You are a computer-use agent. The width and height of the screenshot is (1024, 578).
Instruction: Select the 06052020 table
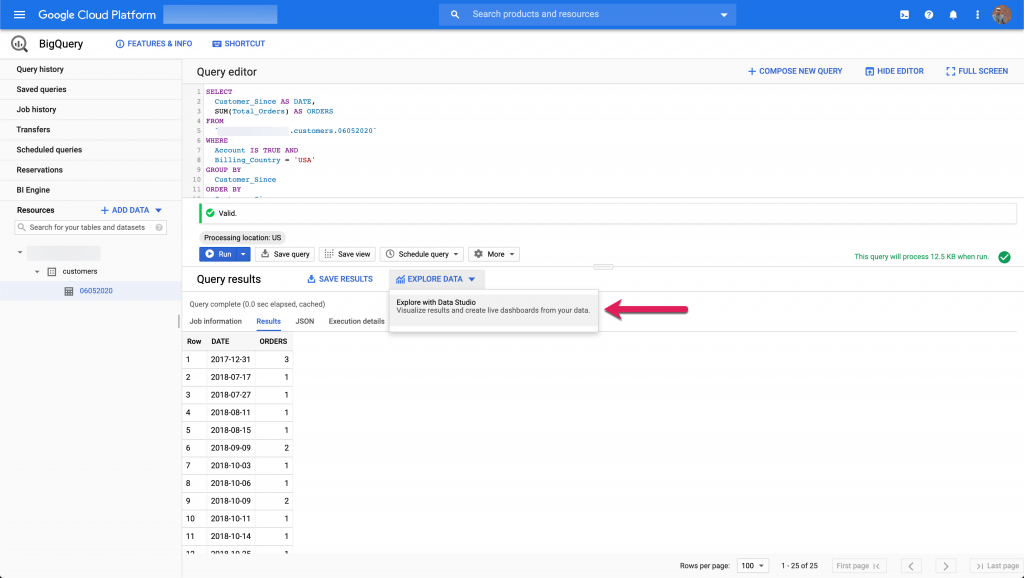click(x=96, y=291)
